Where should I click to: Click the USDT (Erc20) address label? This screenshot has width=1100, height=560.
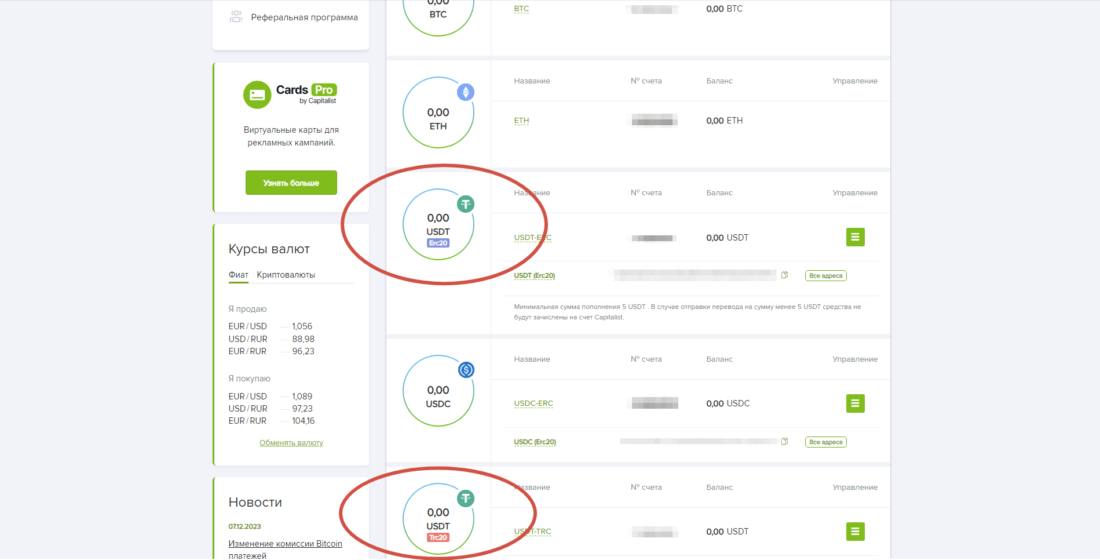535,276
